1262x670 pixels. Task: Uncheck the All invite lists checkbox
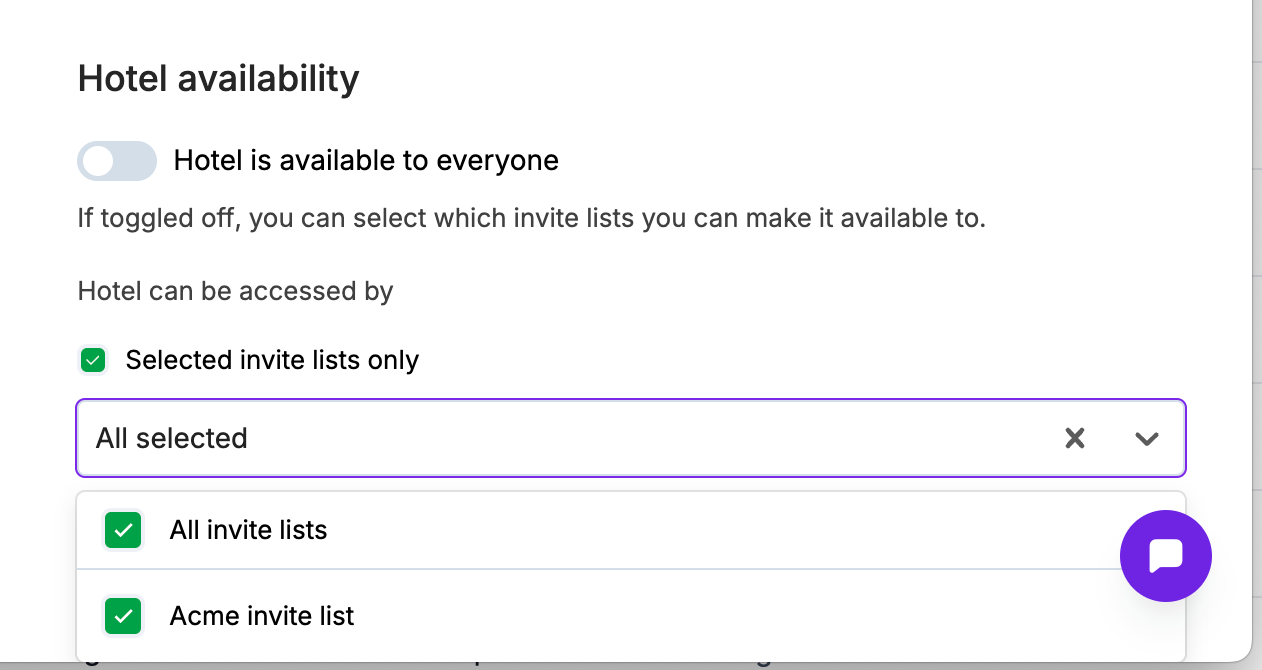coord(124,530)
